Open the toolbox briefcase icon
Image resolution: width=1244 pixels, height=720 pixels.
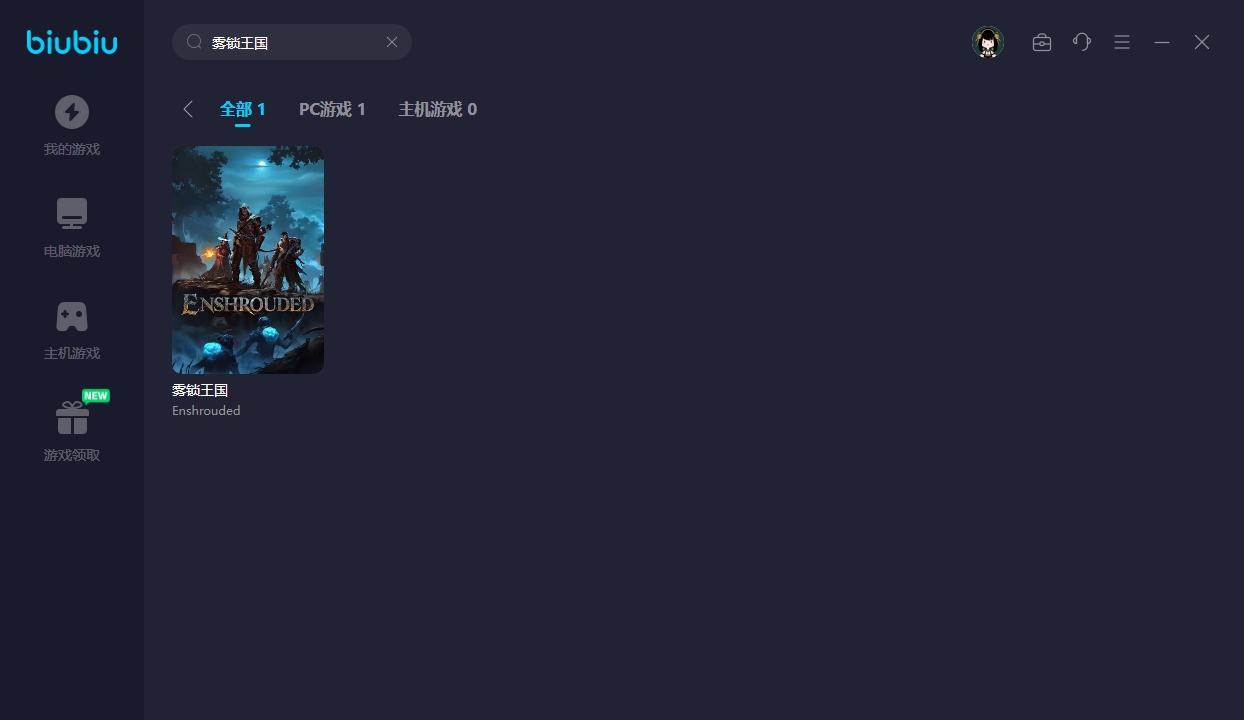point(1042,42)
